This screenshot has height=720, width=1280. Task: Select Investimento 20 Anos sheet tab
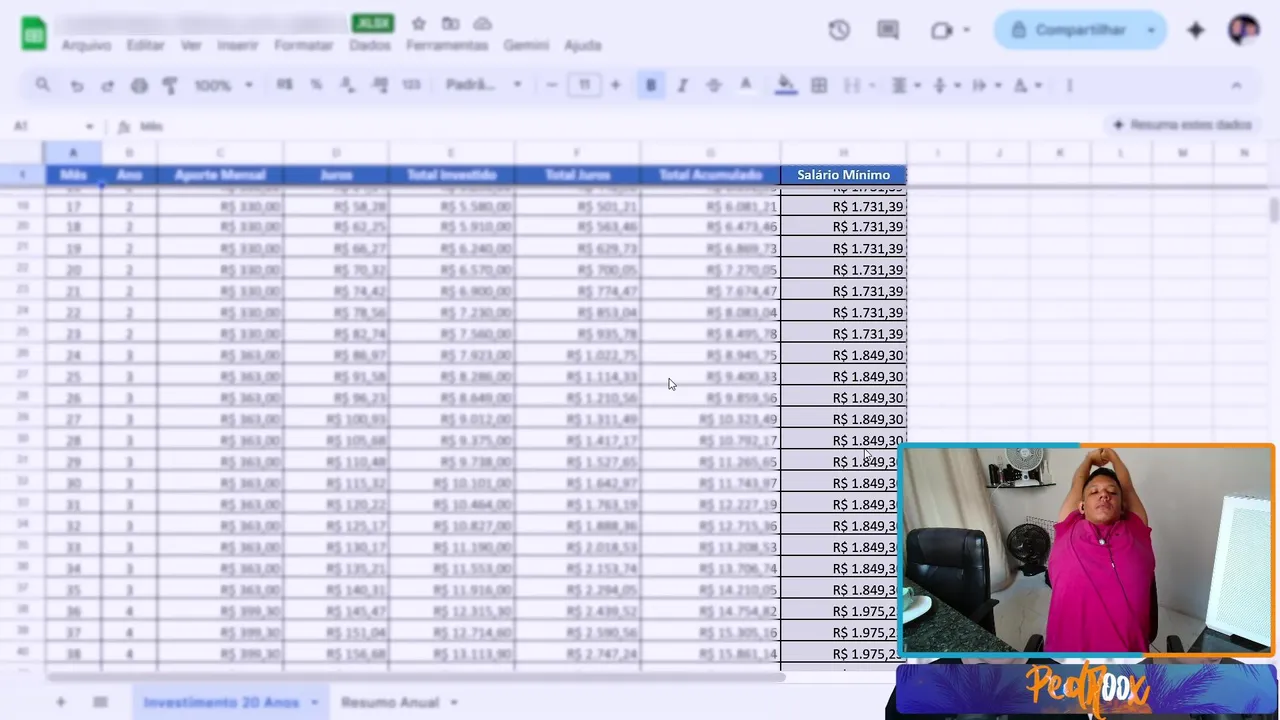pyautogui.click(x=222, y=703)
